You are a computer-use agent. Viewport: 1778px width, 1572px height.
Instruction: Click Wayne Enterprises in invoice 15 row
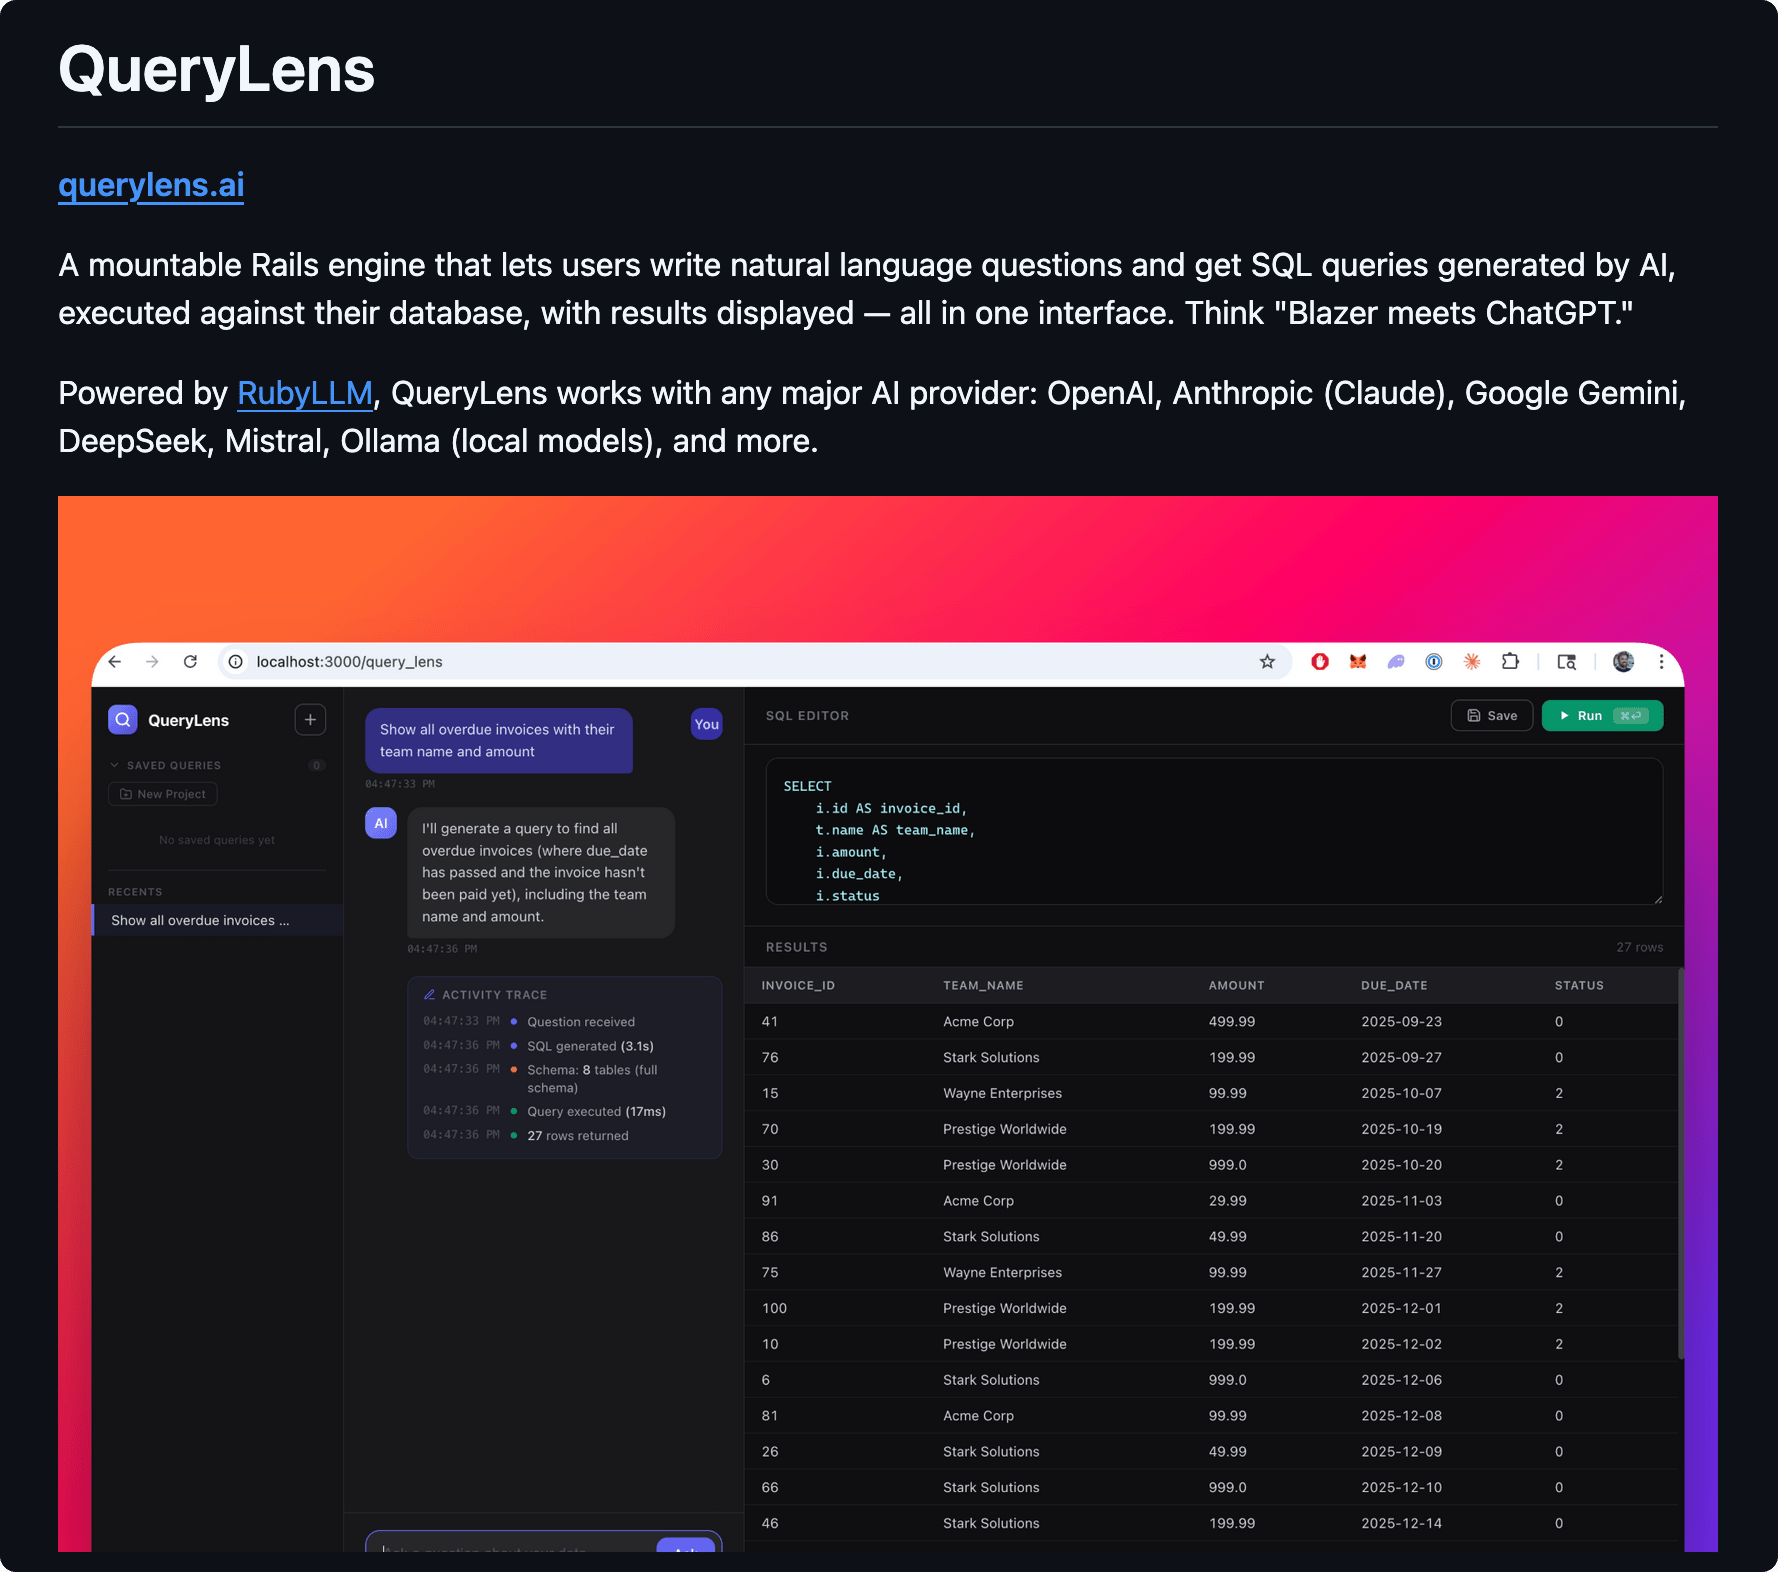tap(1003, 1094)
